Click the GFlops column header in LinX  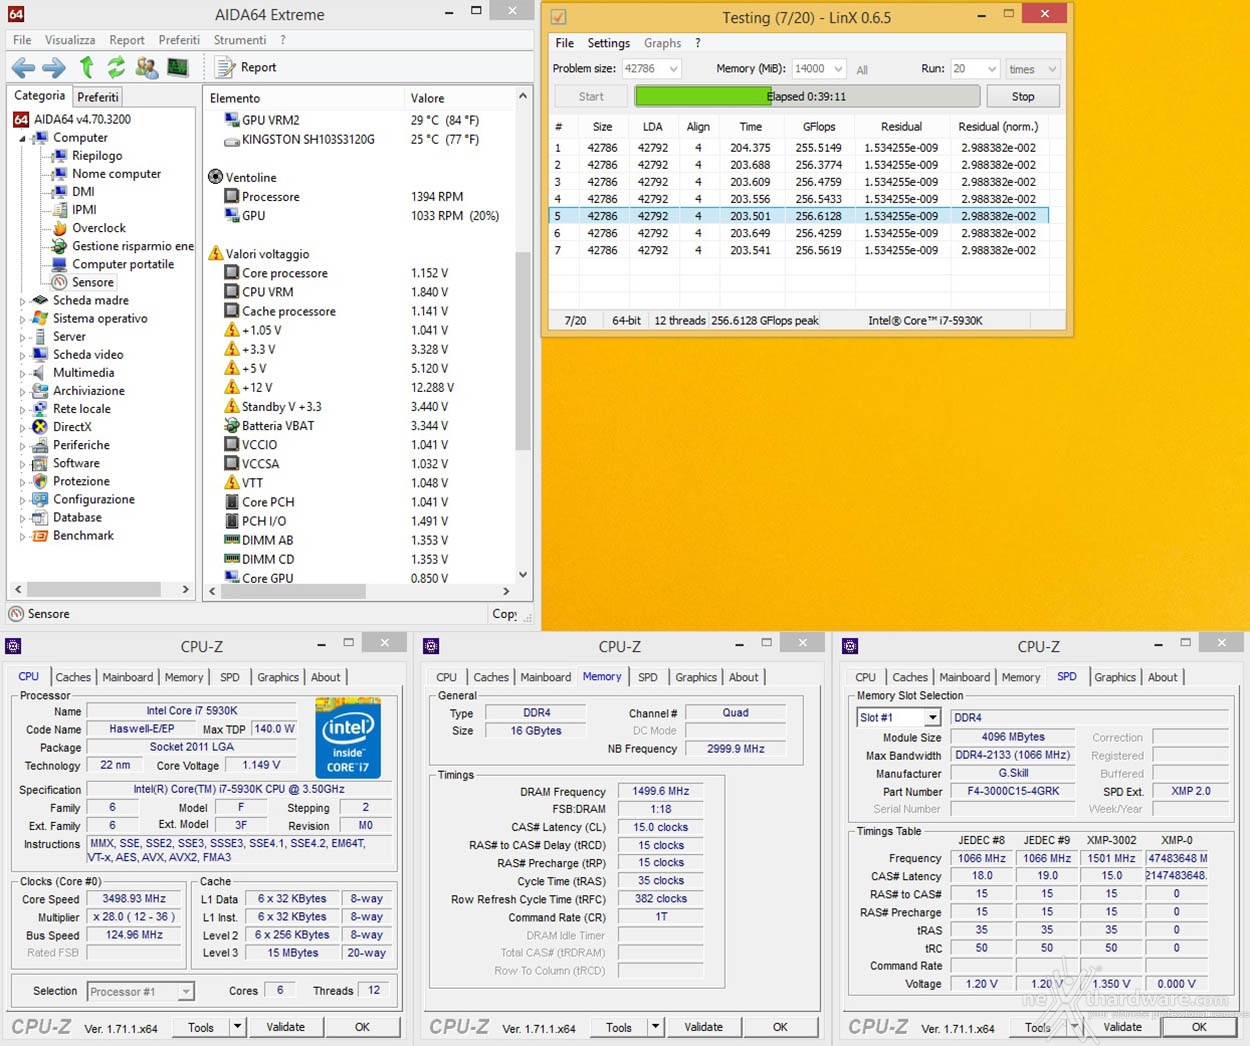coord(819,127)
